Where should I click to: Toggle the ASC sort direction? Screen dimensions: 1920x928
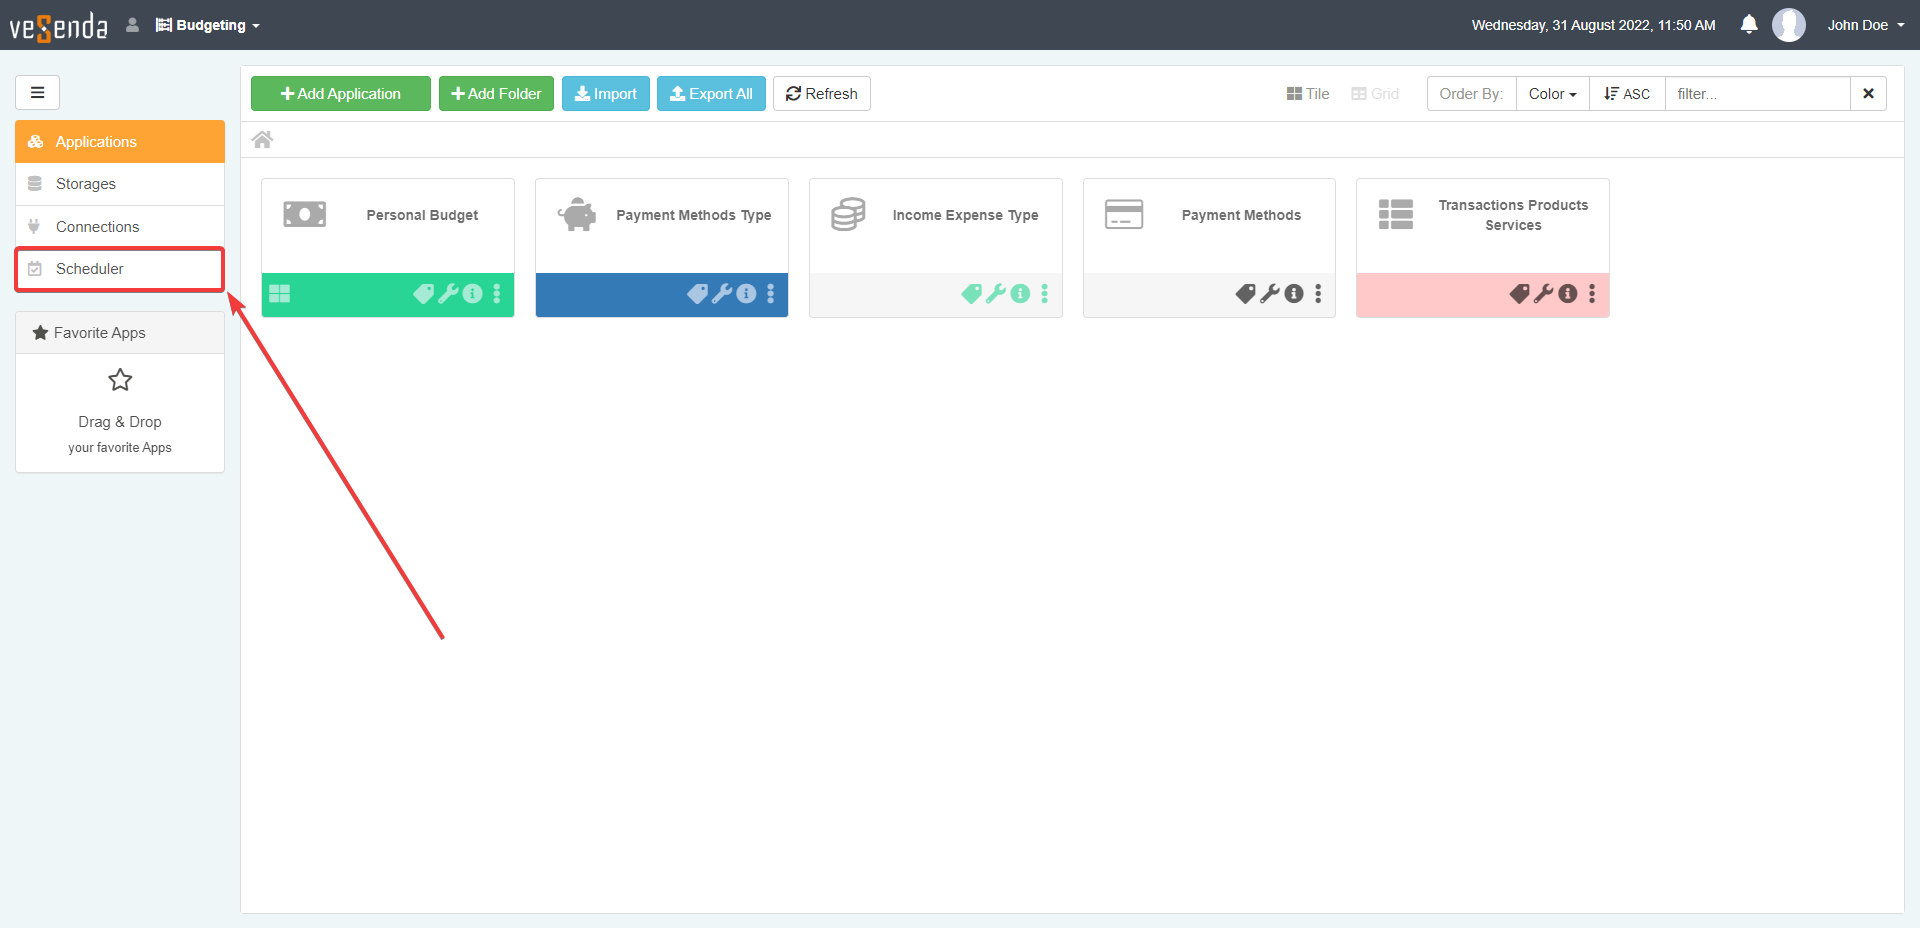pos(1627,94)
